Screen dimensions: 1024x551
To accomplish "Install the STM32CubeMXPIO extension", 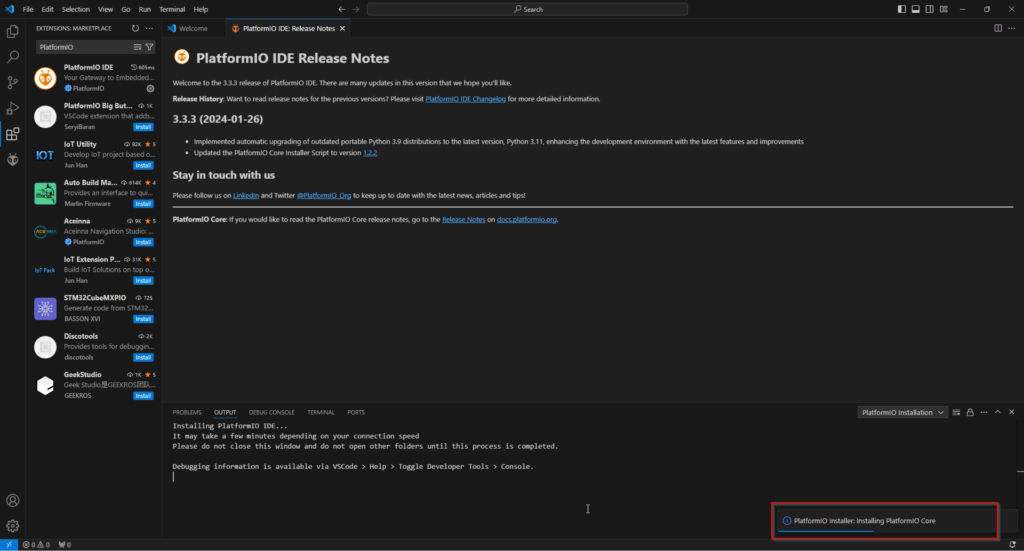I will click(143, 319).
